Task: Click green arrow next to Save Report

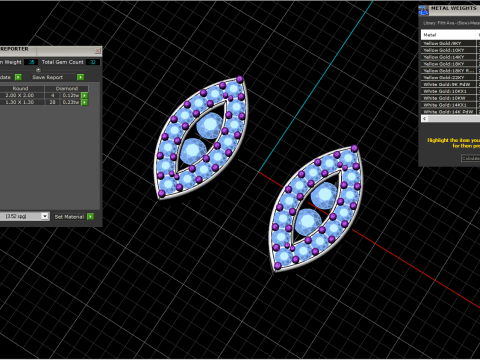Action: pyautogui.click(x=80, y=77)
